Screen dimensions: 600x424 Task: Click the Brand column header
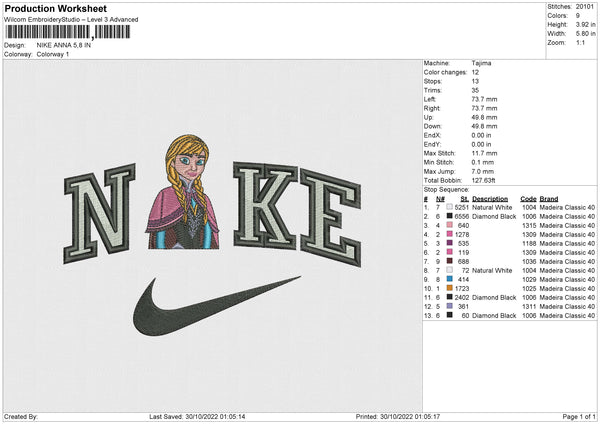(x=549, y=199)
